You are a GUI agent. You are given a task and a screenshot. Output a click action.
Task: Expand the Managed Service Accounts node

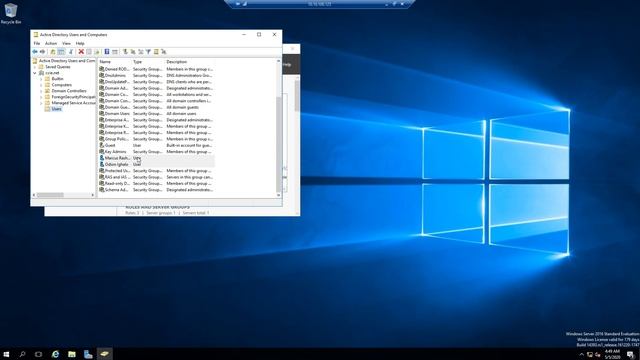tap(41, 103)
